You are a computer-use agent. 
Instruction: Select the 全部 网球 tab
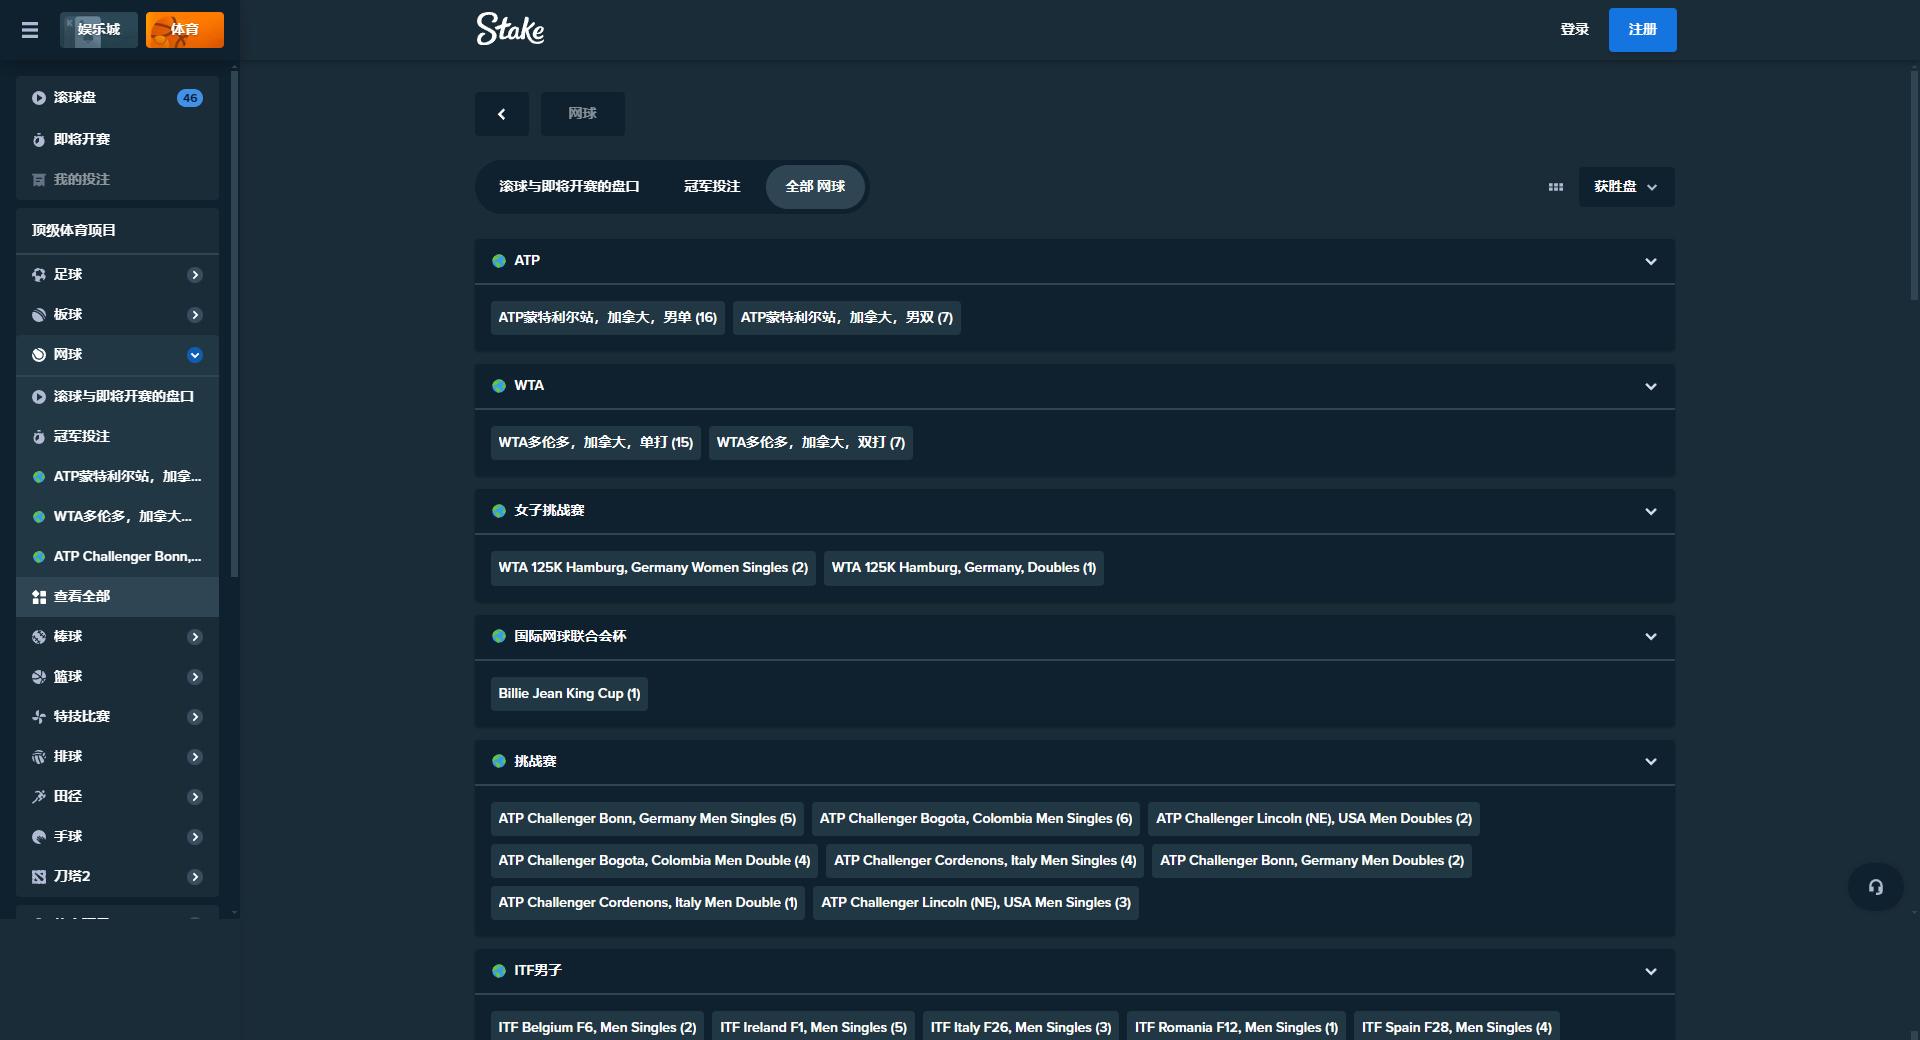815,187
